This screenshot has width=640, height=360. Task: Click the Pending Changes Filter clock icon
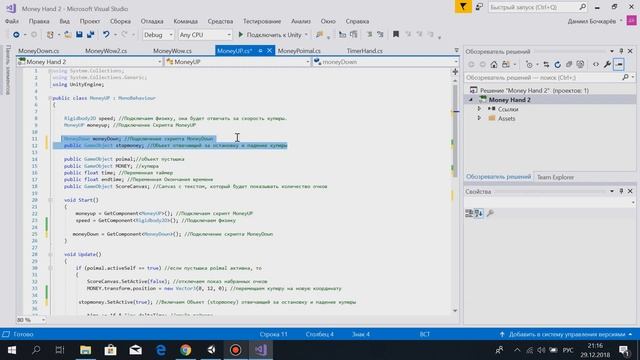click(529, 64)
